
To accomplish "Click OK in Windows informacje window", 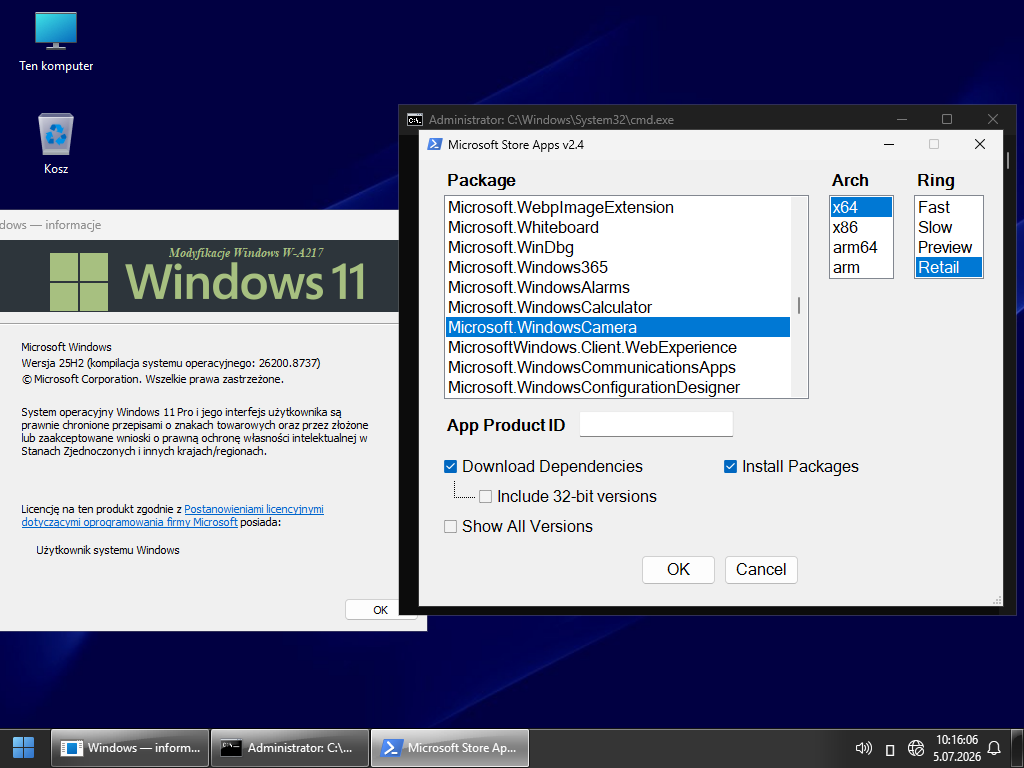I will [381, 609].
